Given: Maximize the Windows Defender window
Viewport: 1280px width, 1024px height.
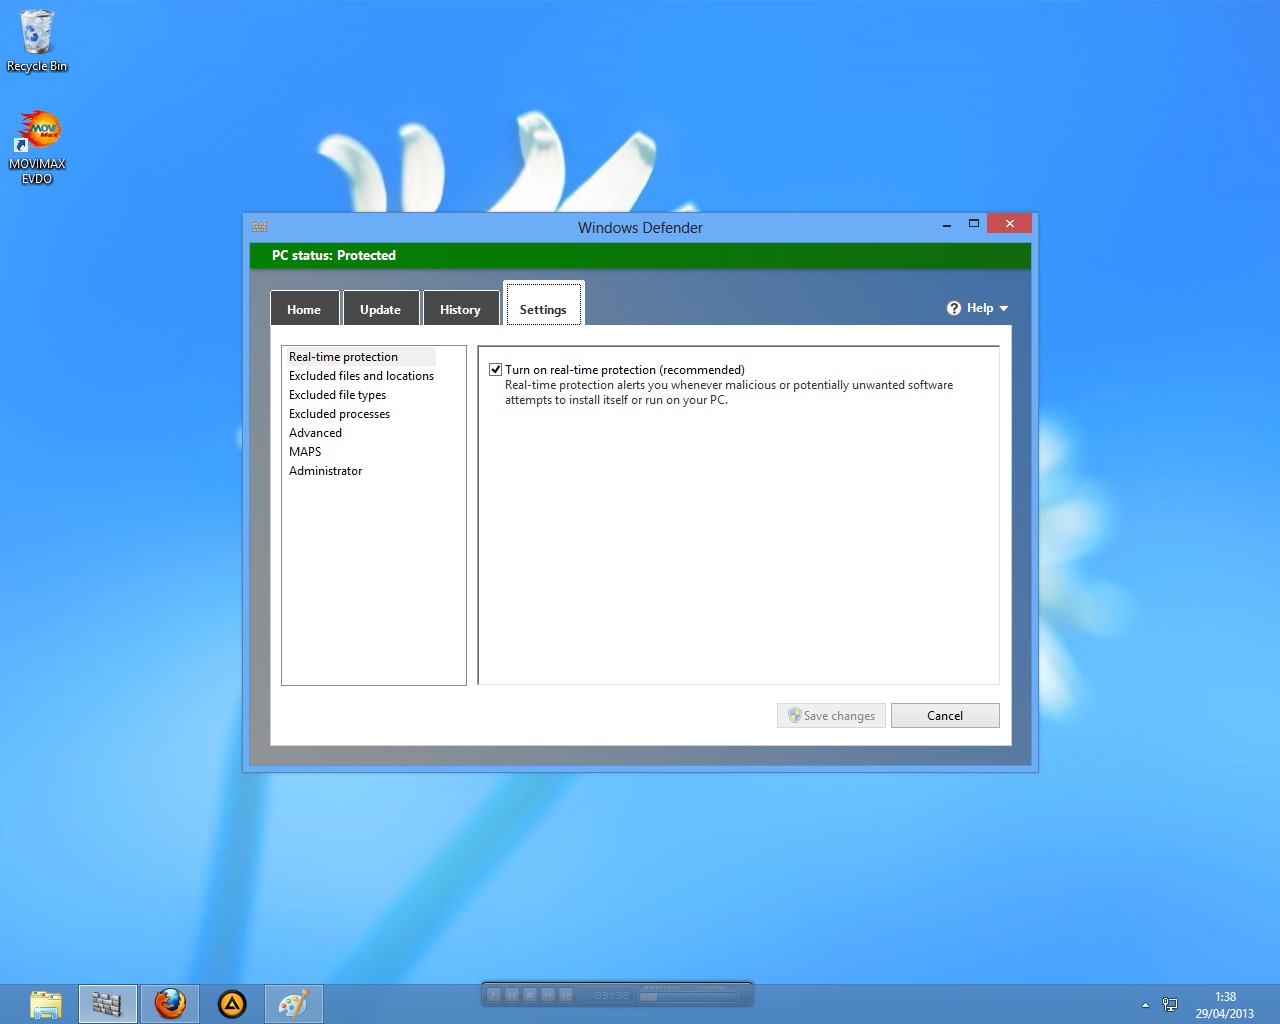Looking at the screenshot, I should coord(973,224).
